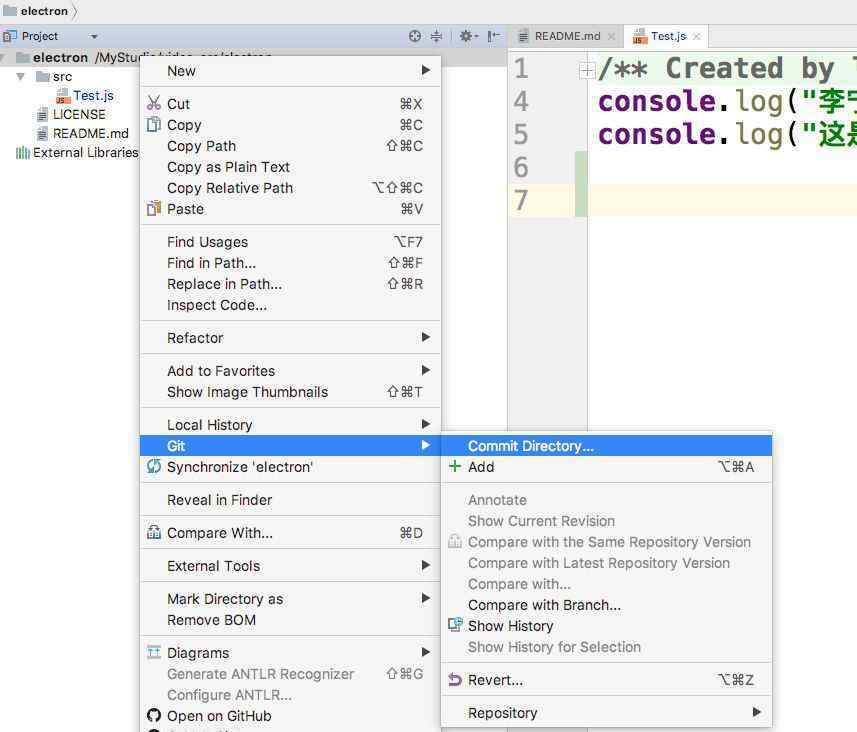This screenshot has width=857, height=732.
Task: Choose Replace in Path... menu item
Action: coord(290,284)
